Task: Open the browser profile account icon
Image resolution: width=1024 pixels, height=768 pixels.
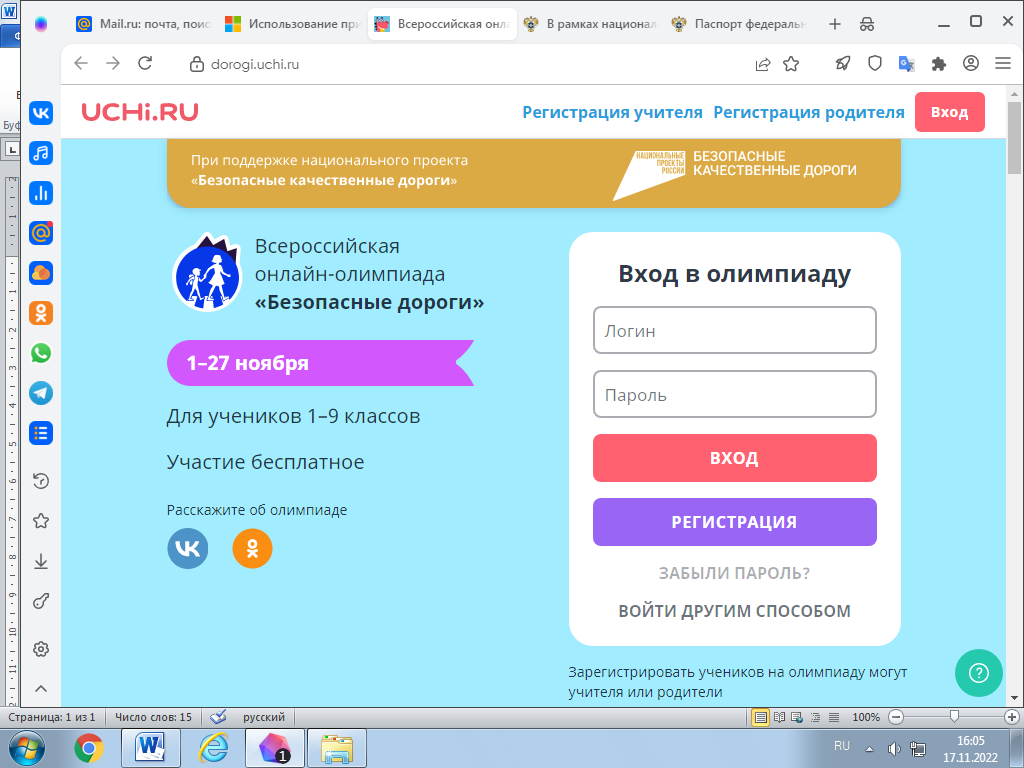Action: (971, 63)
